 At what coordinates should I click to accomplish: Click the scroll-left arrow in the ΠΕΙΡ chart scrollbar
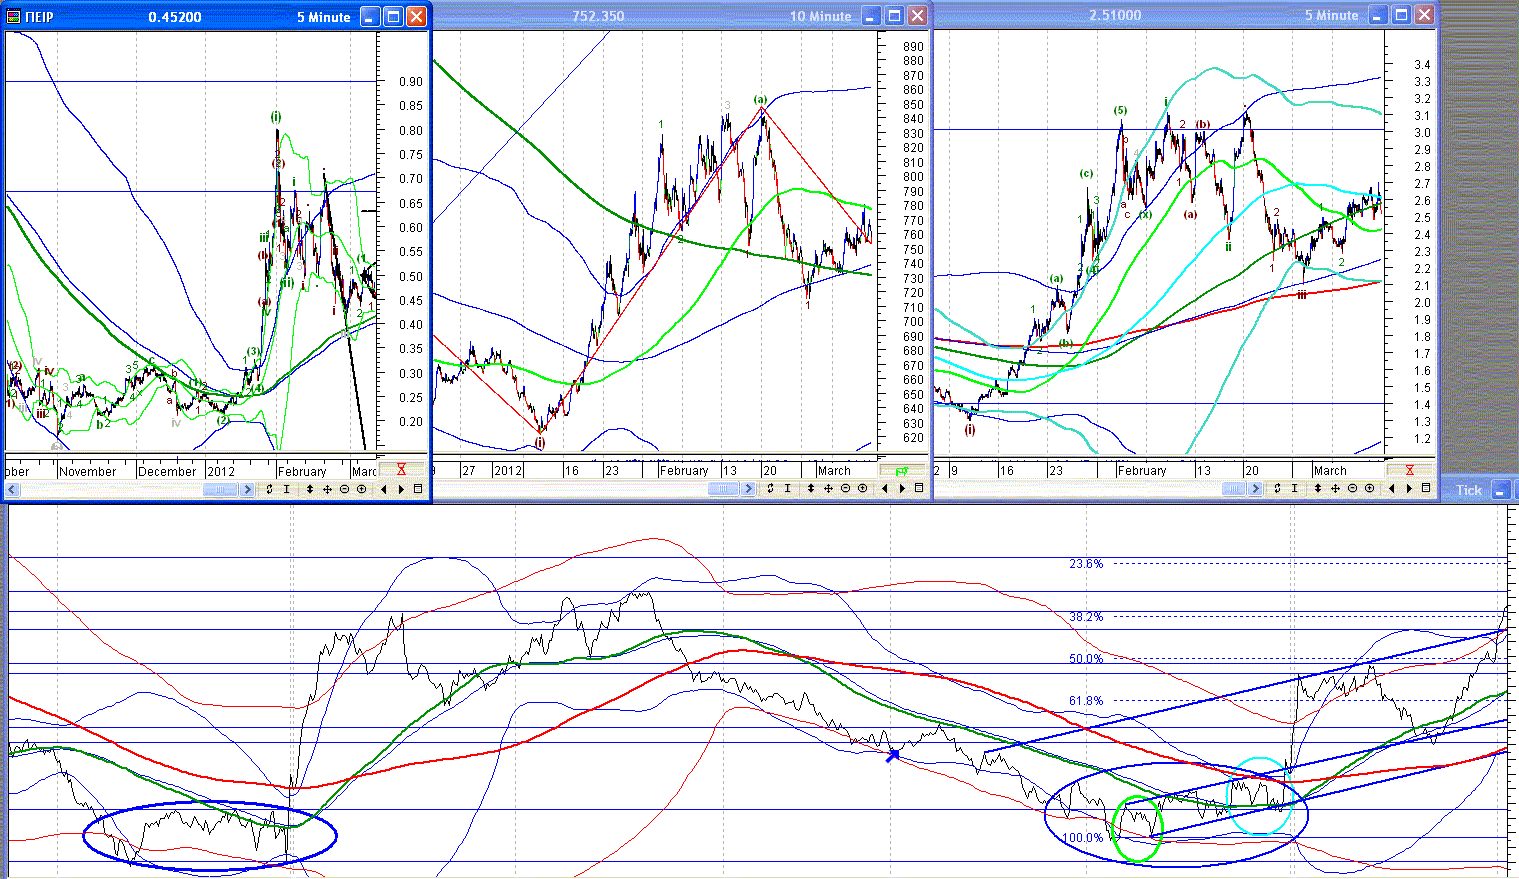(x=12, y=489)
